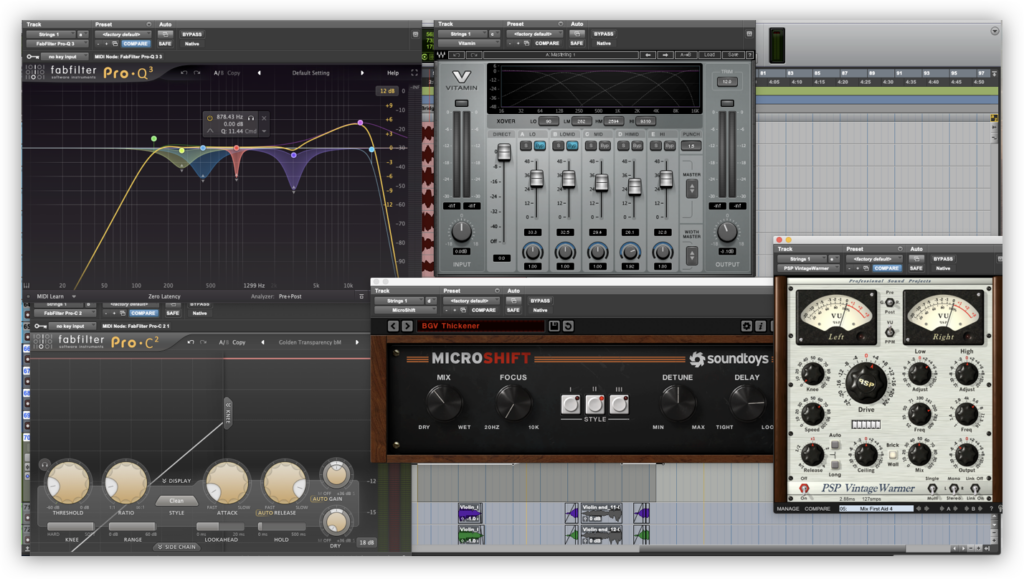
Task: Toggle the band power icon in popup
Action: coord(210,118)
